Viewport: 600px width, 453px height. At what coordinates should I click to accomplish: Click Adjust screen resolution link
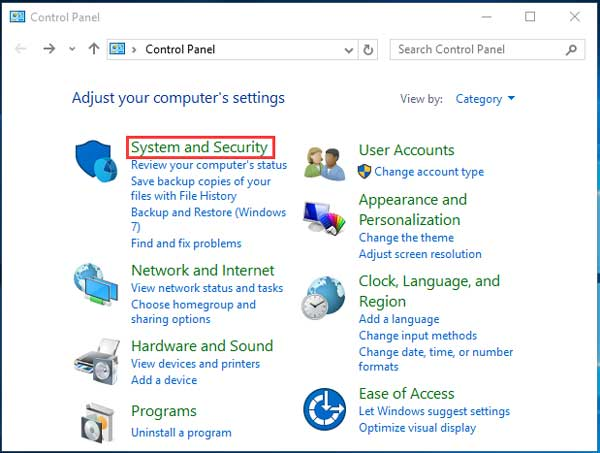[x=420, y=254]
